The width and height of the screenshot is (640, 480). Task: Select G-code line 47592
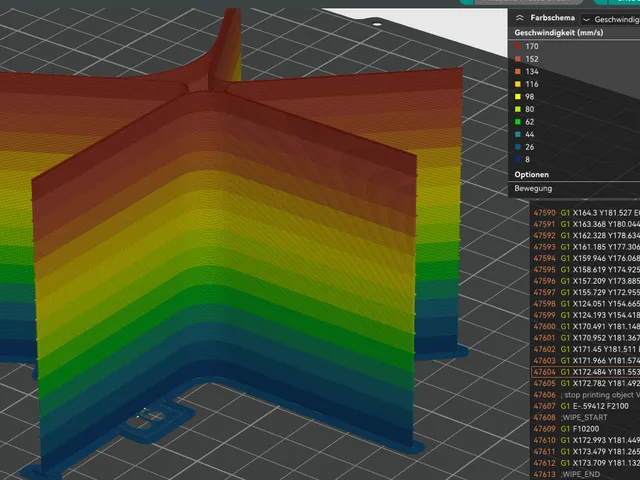pyautogui.click(x=586, y=236)
